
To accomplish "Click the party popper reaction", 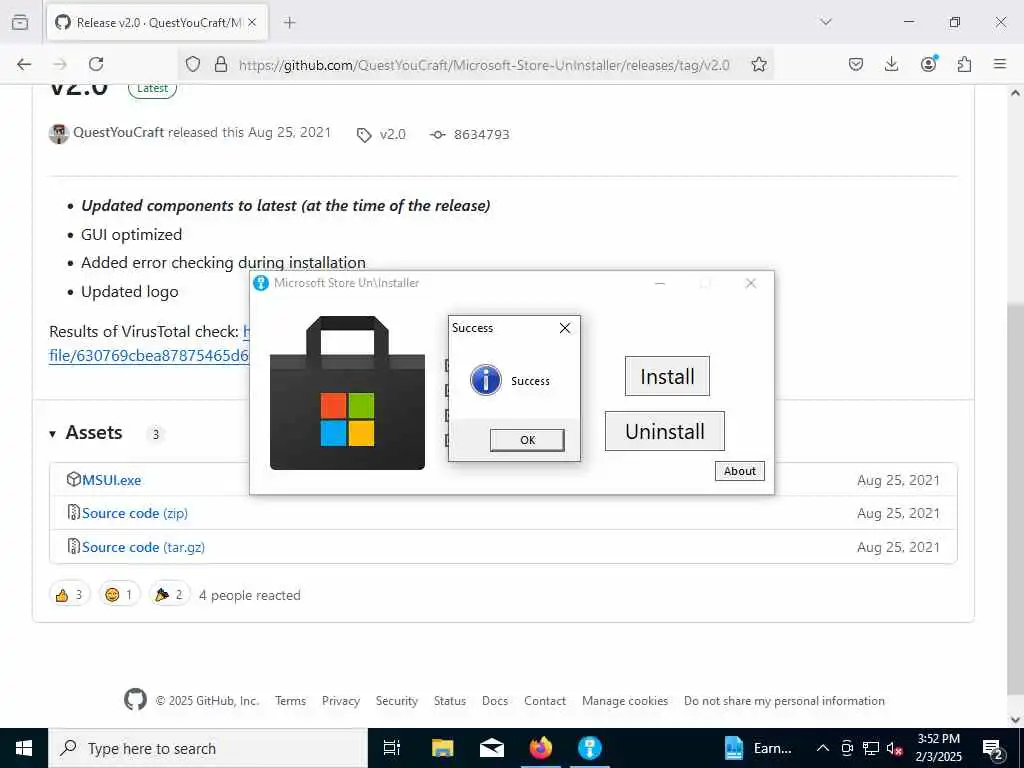I will coord(169,595).
